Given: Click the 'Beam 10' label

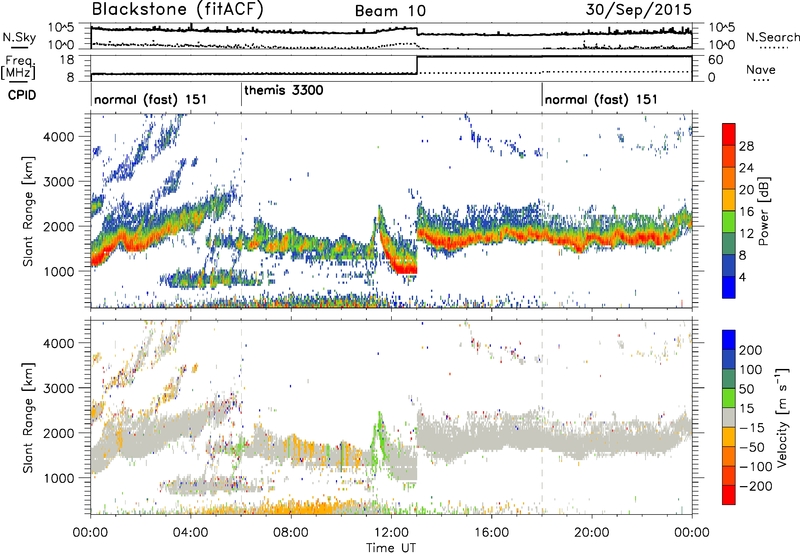Looking at the screenshot, I should click(390, 11).
